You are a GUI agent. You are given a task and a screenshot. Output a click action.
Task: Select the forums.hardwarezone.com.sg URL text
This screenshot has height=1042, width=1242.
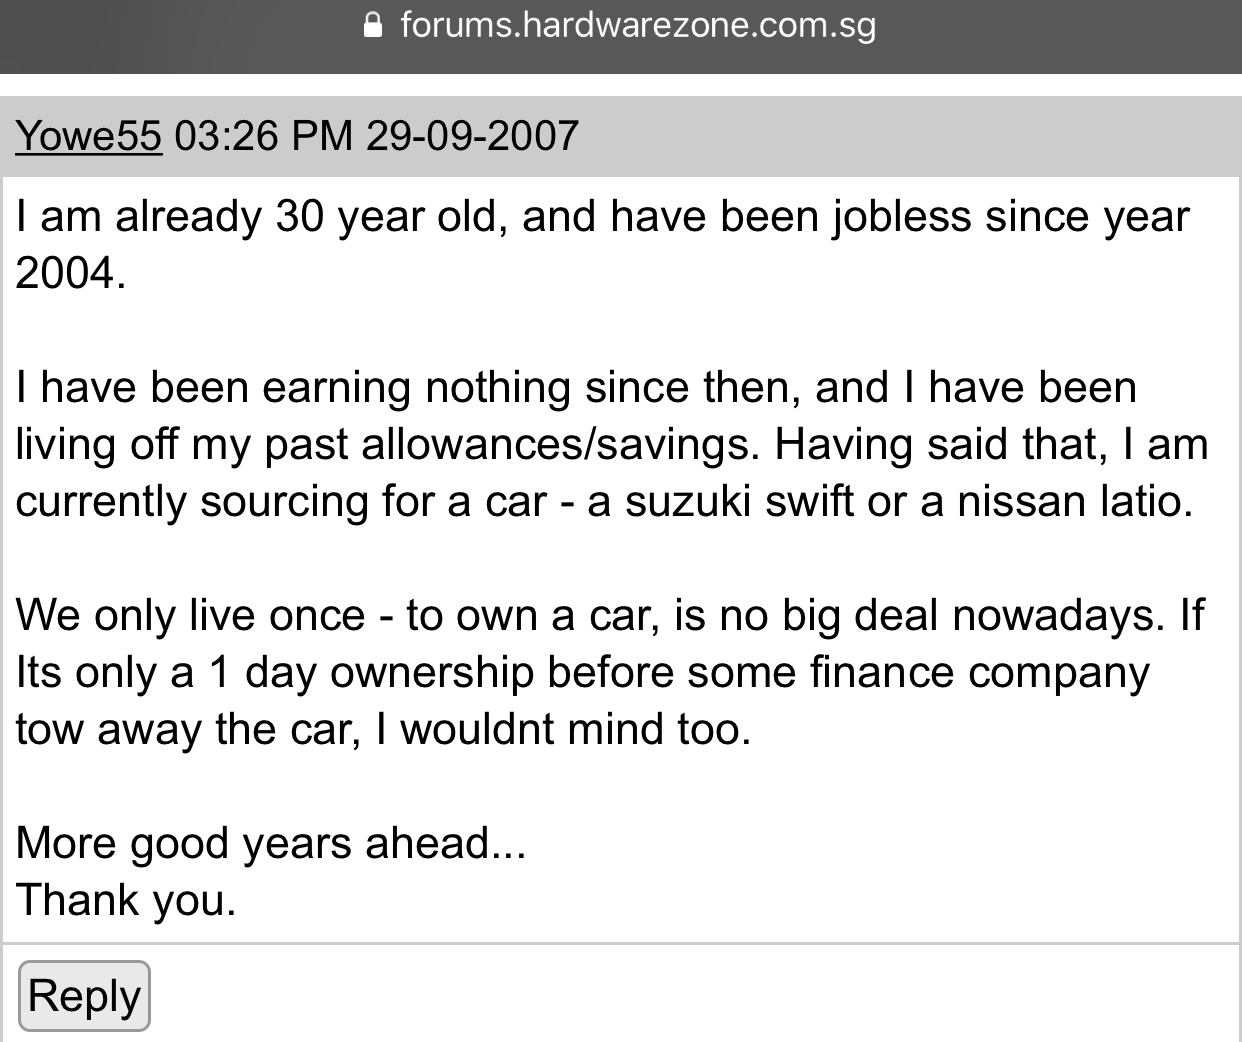tap(638, 24)
